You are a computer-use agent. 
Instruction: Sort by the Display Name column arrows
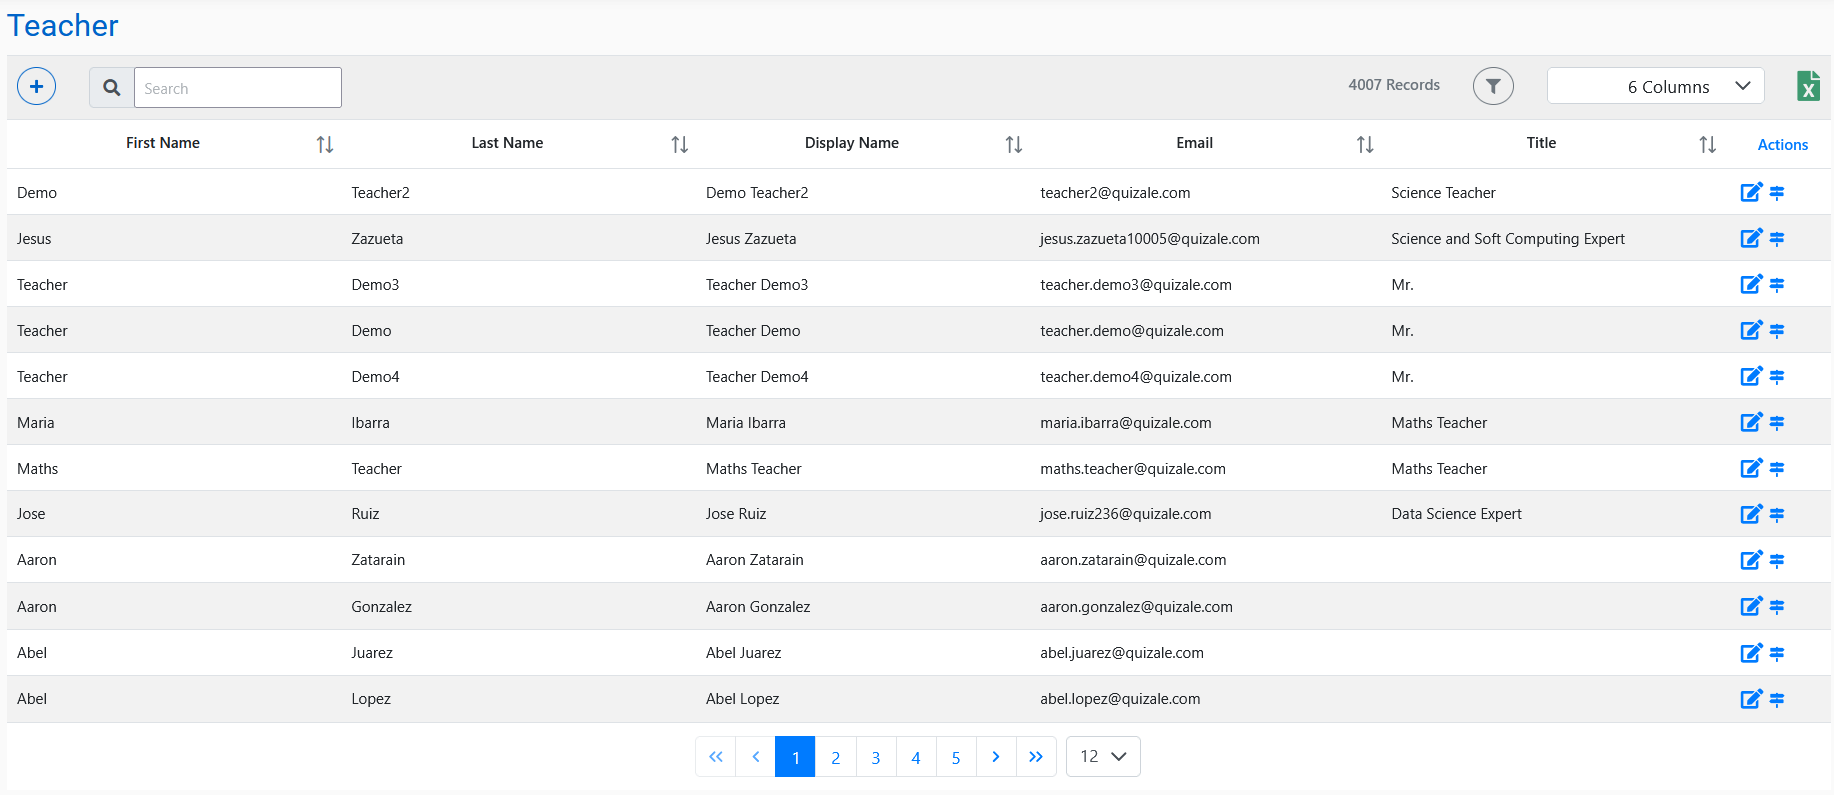(1014, 145)
